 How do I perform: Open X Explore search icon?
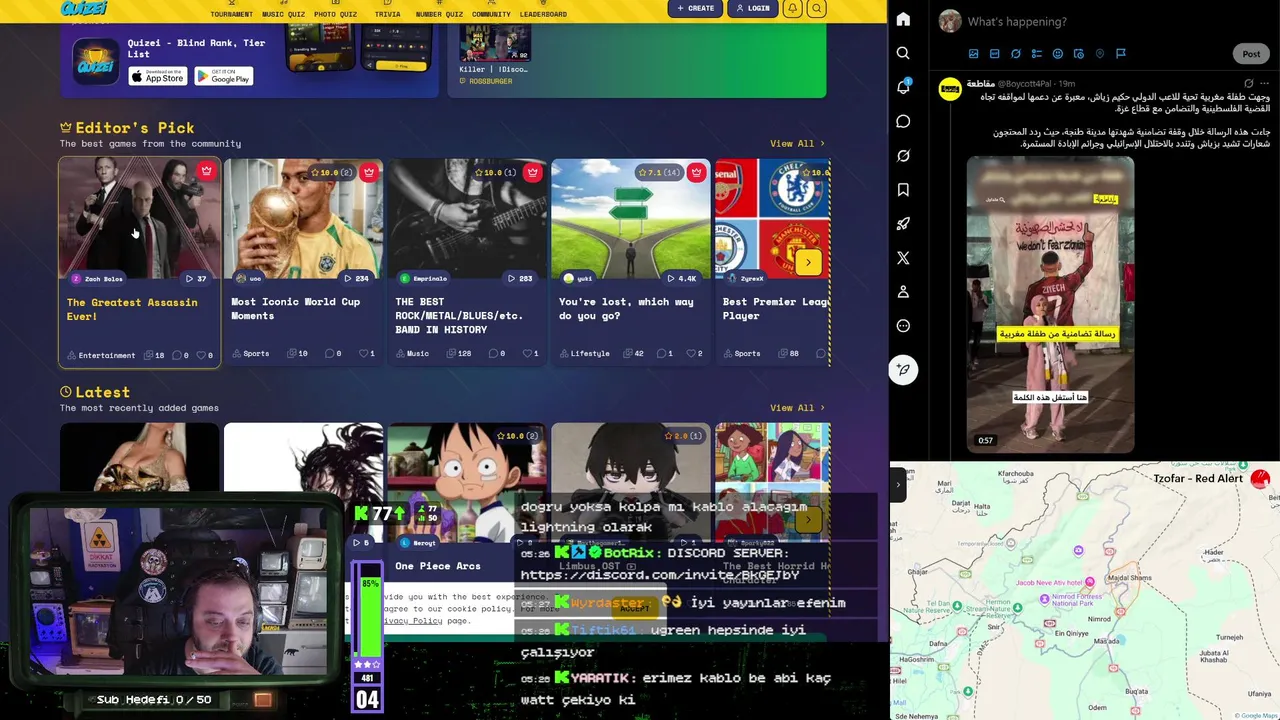point(903,53)
